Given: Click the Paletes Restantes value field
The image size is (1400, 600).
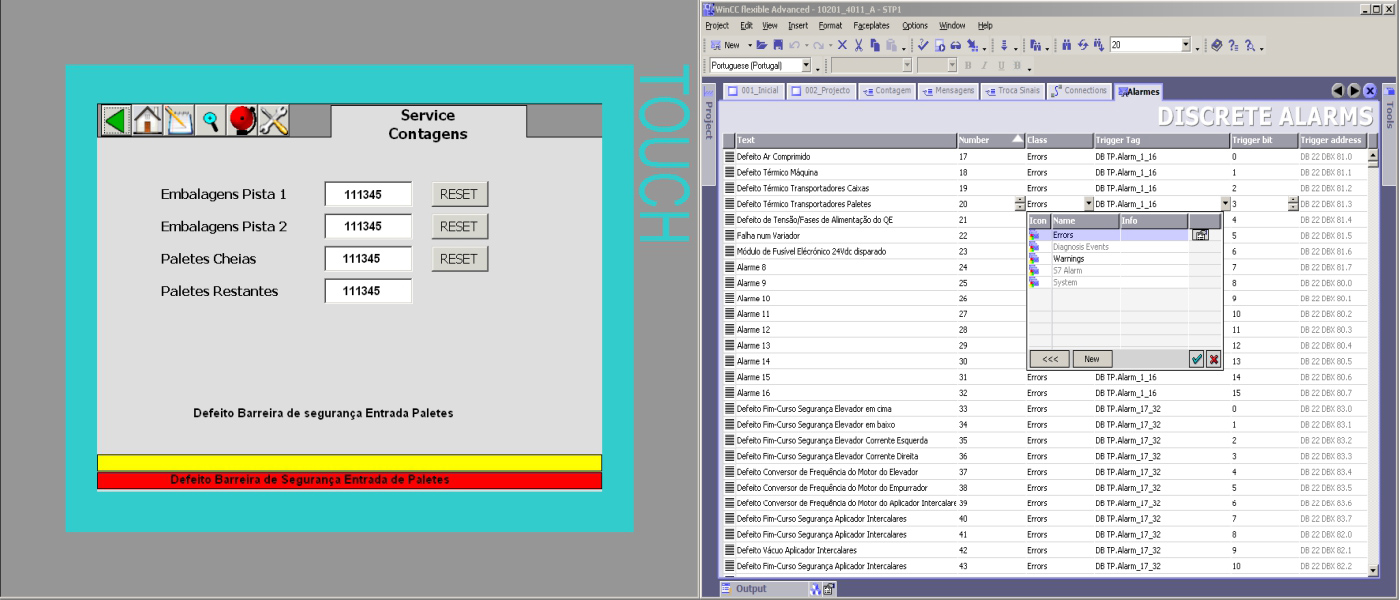Looking at the screenshot, I should [x=368, y=291].
